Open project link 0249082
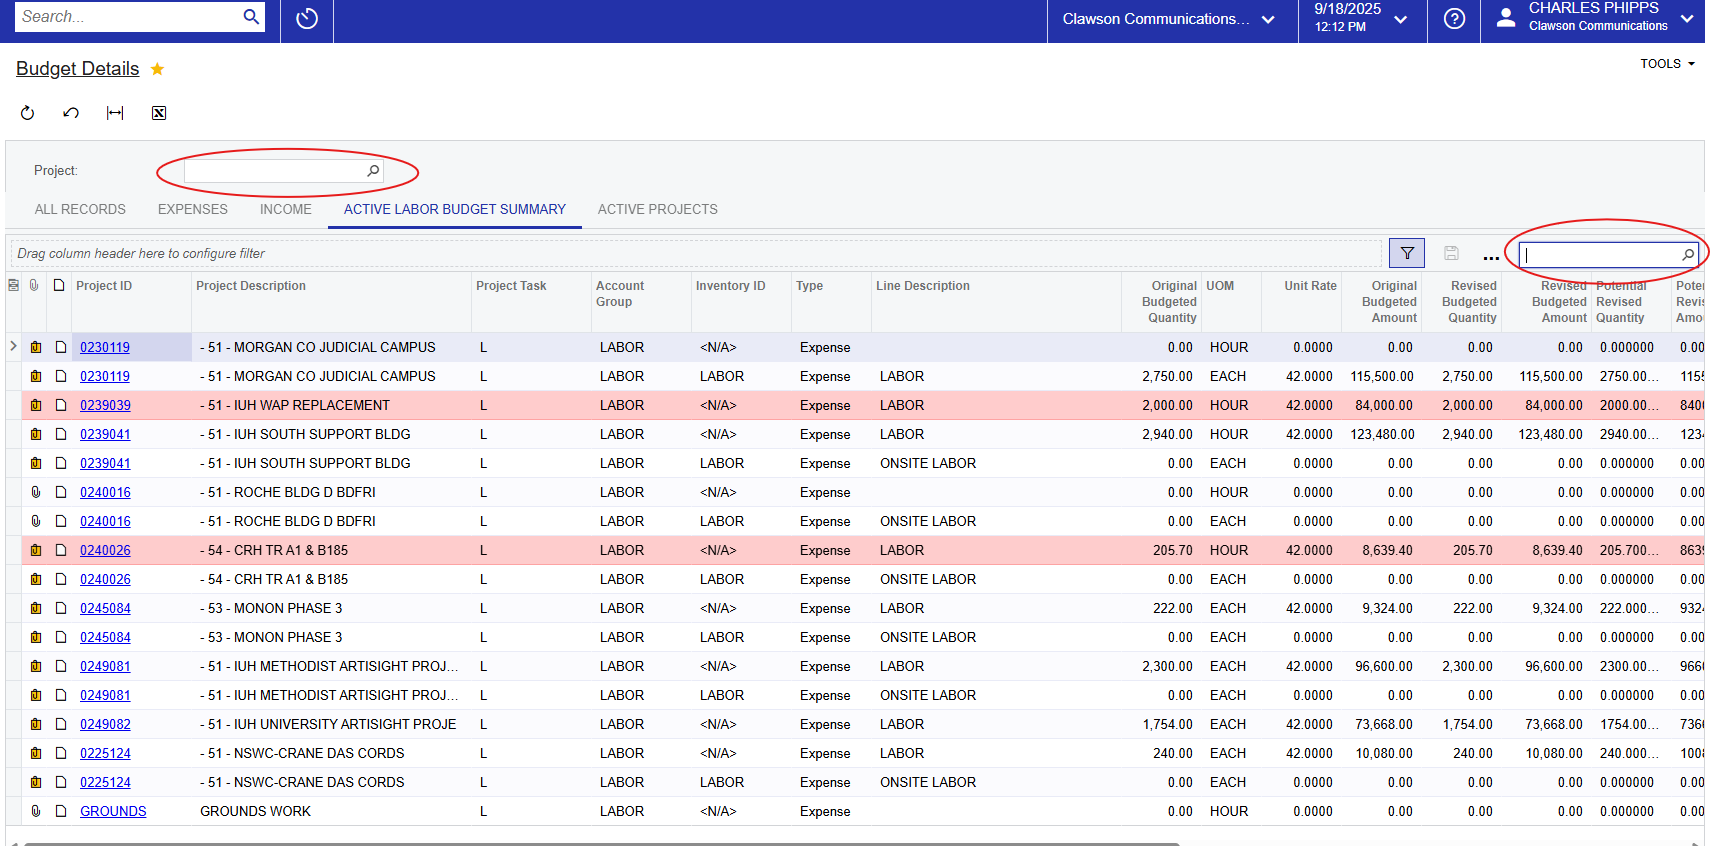Image resolution: width=1710 pixels, height=846 pixels. click(105, 725)
